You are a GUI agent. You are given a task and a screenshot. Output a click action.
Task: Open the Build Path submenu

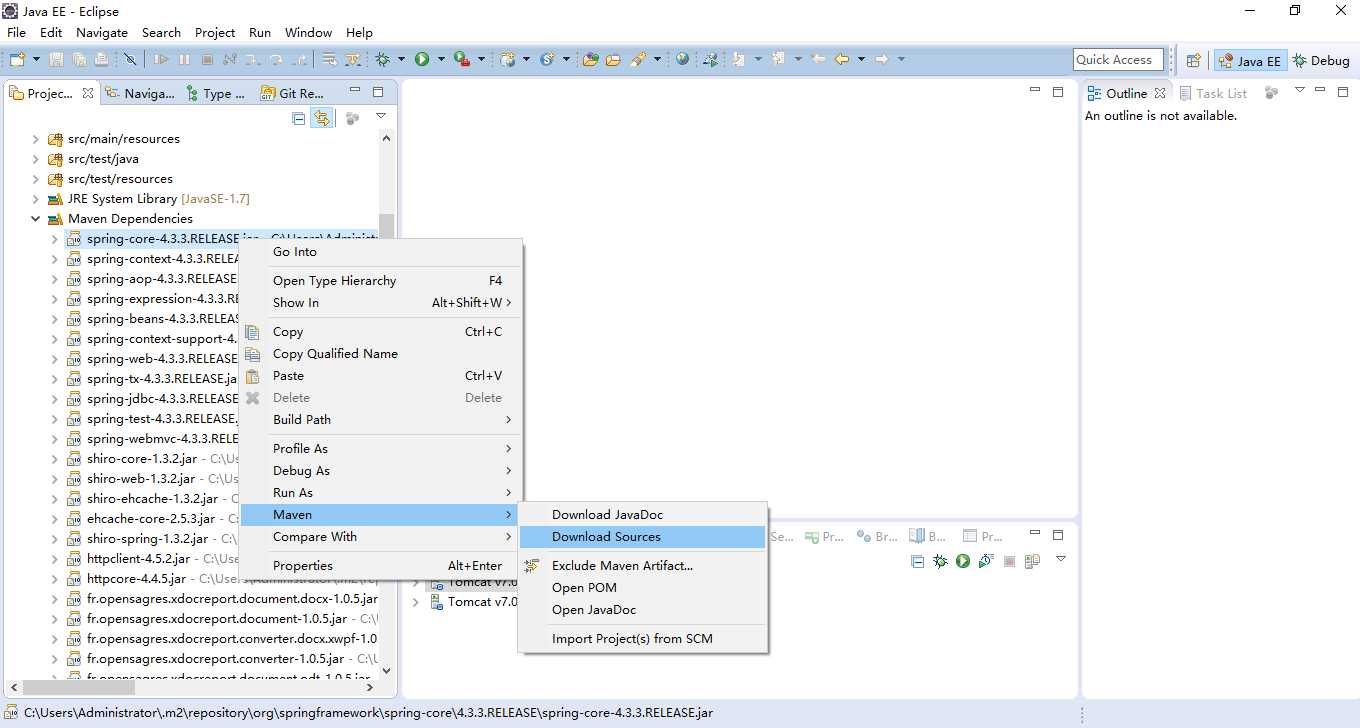tap(380, 420)
